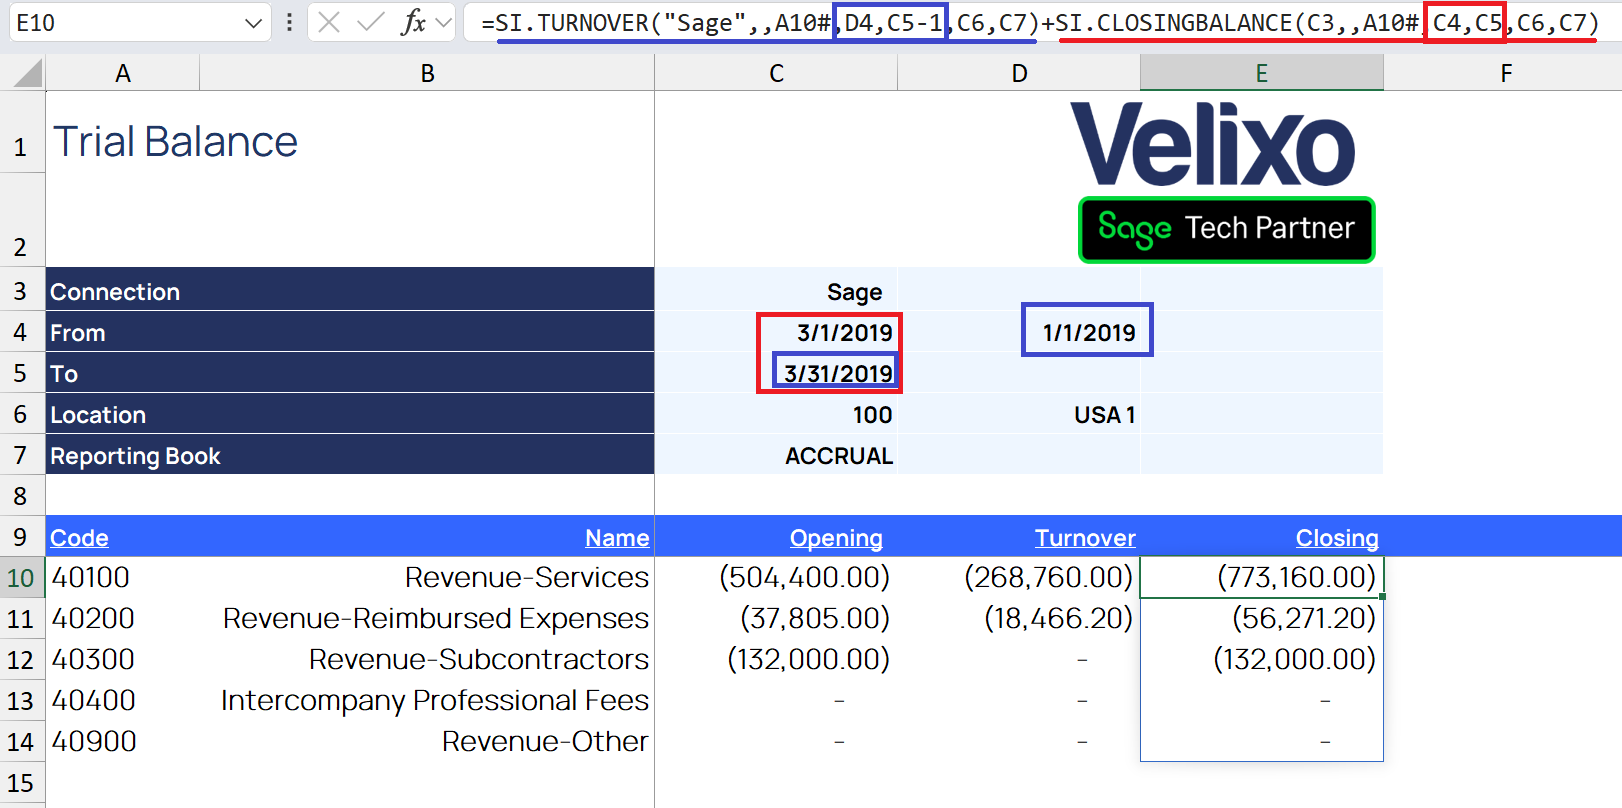Expand the Name Box dropdown arrow

[x=253, y=23]
